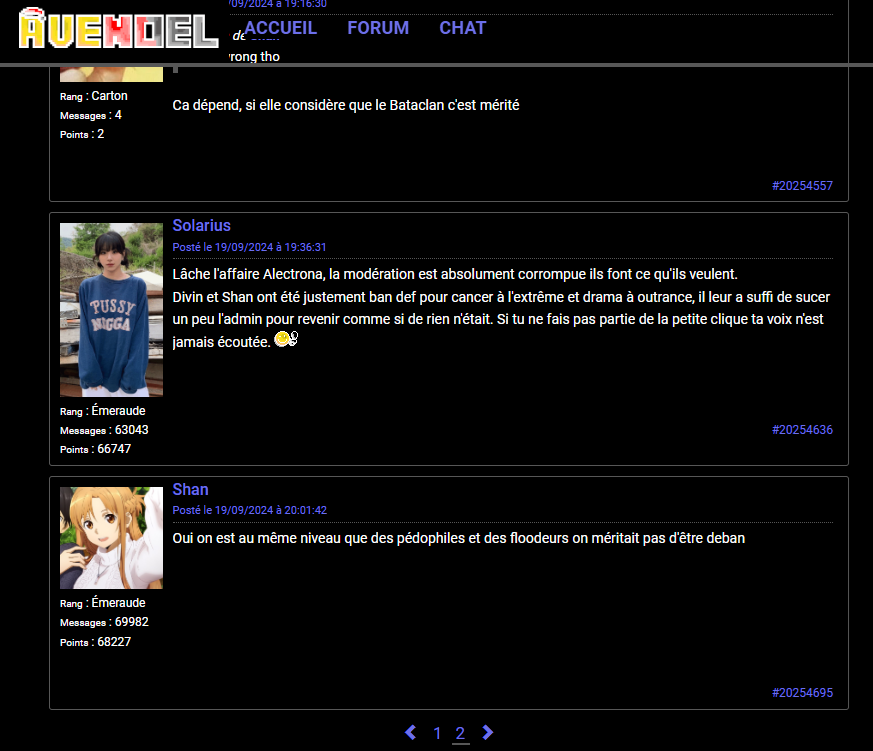Open Solarius's user profile link
The image size is (873, 751).
click(201, 226)
